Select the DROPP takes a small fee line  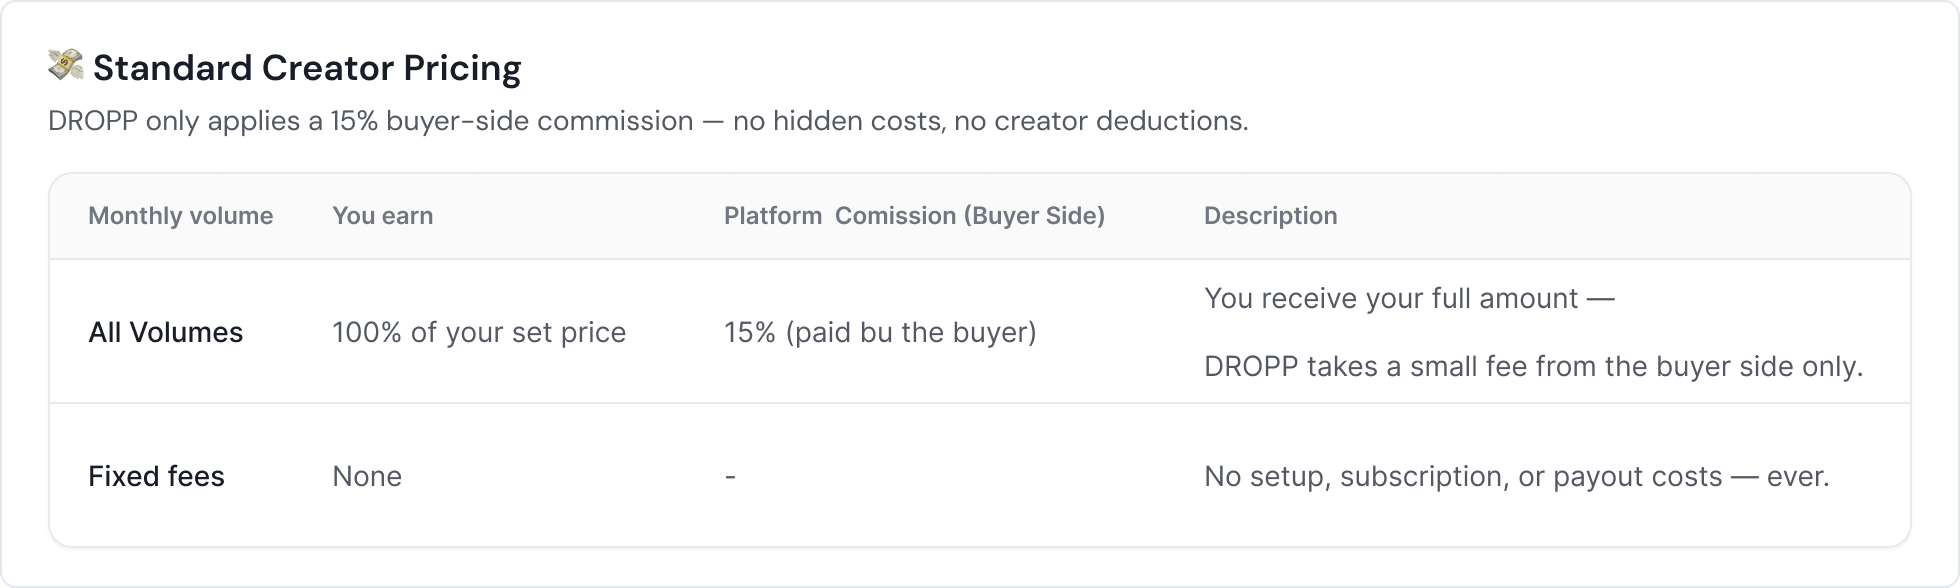tap(1533, 366)
